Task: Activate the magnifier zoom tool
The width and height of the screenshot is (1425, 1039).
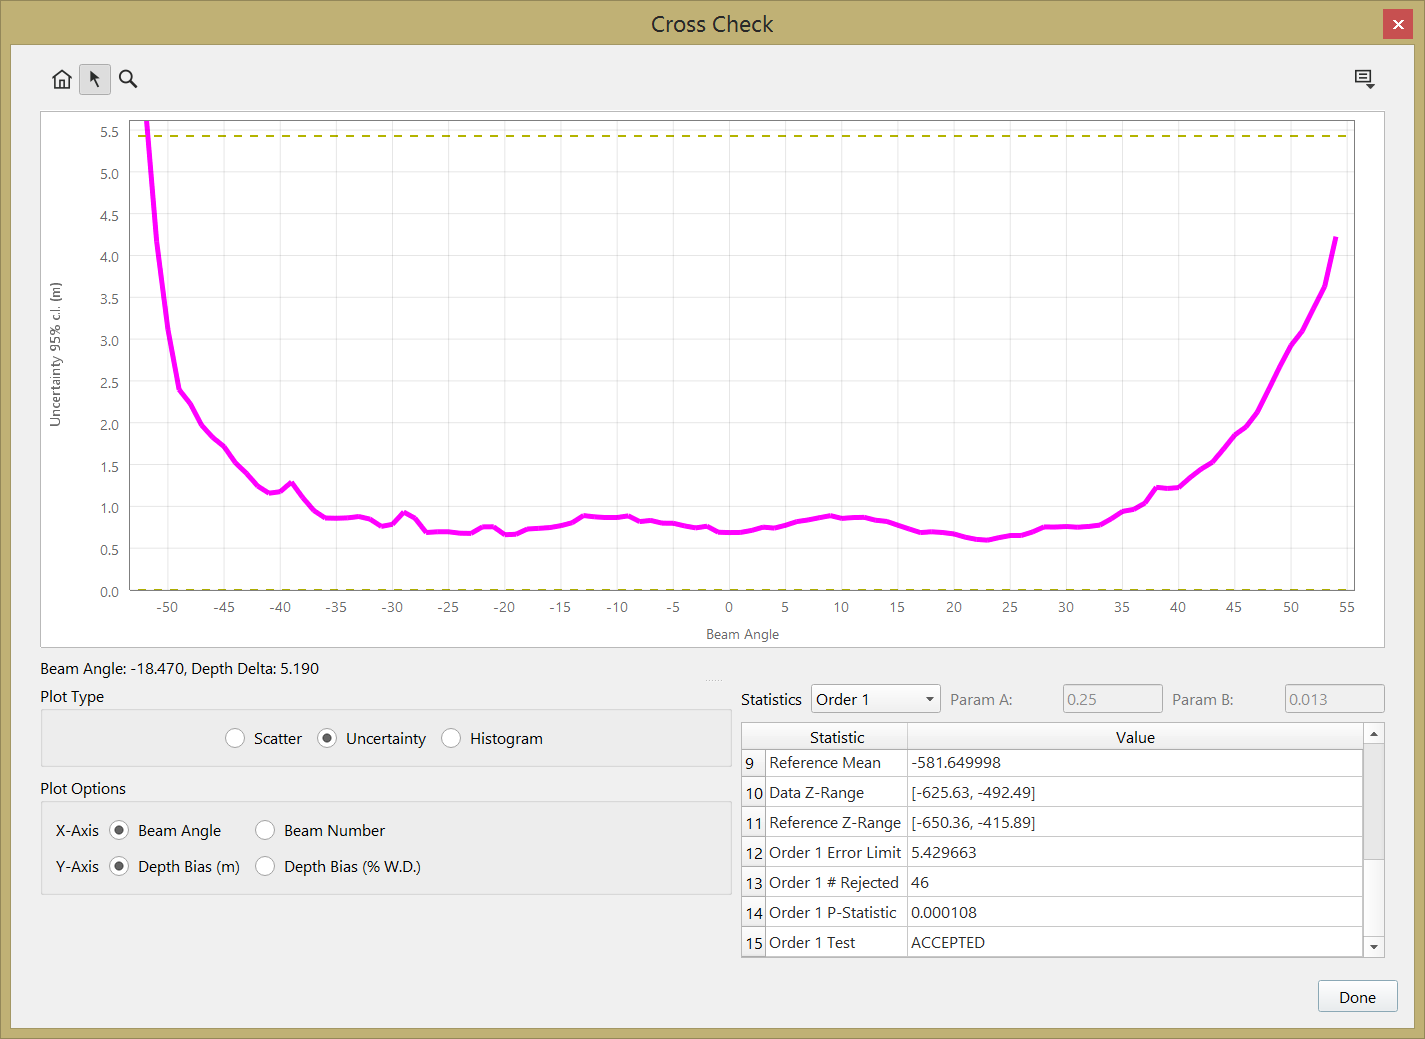Action: (128, 79)
